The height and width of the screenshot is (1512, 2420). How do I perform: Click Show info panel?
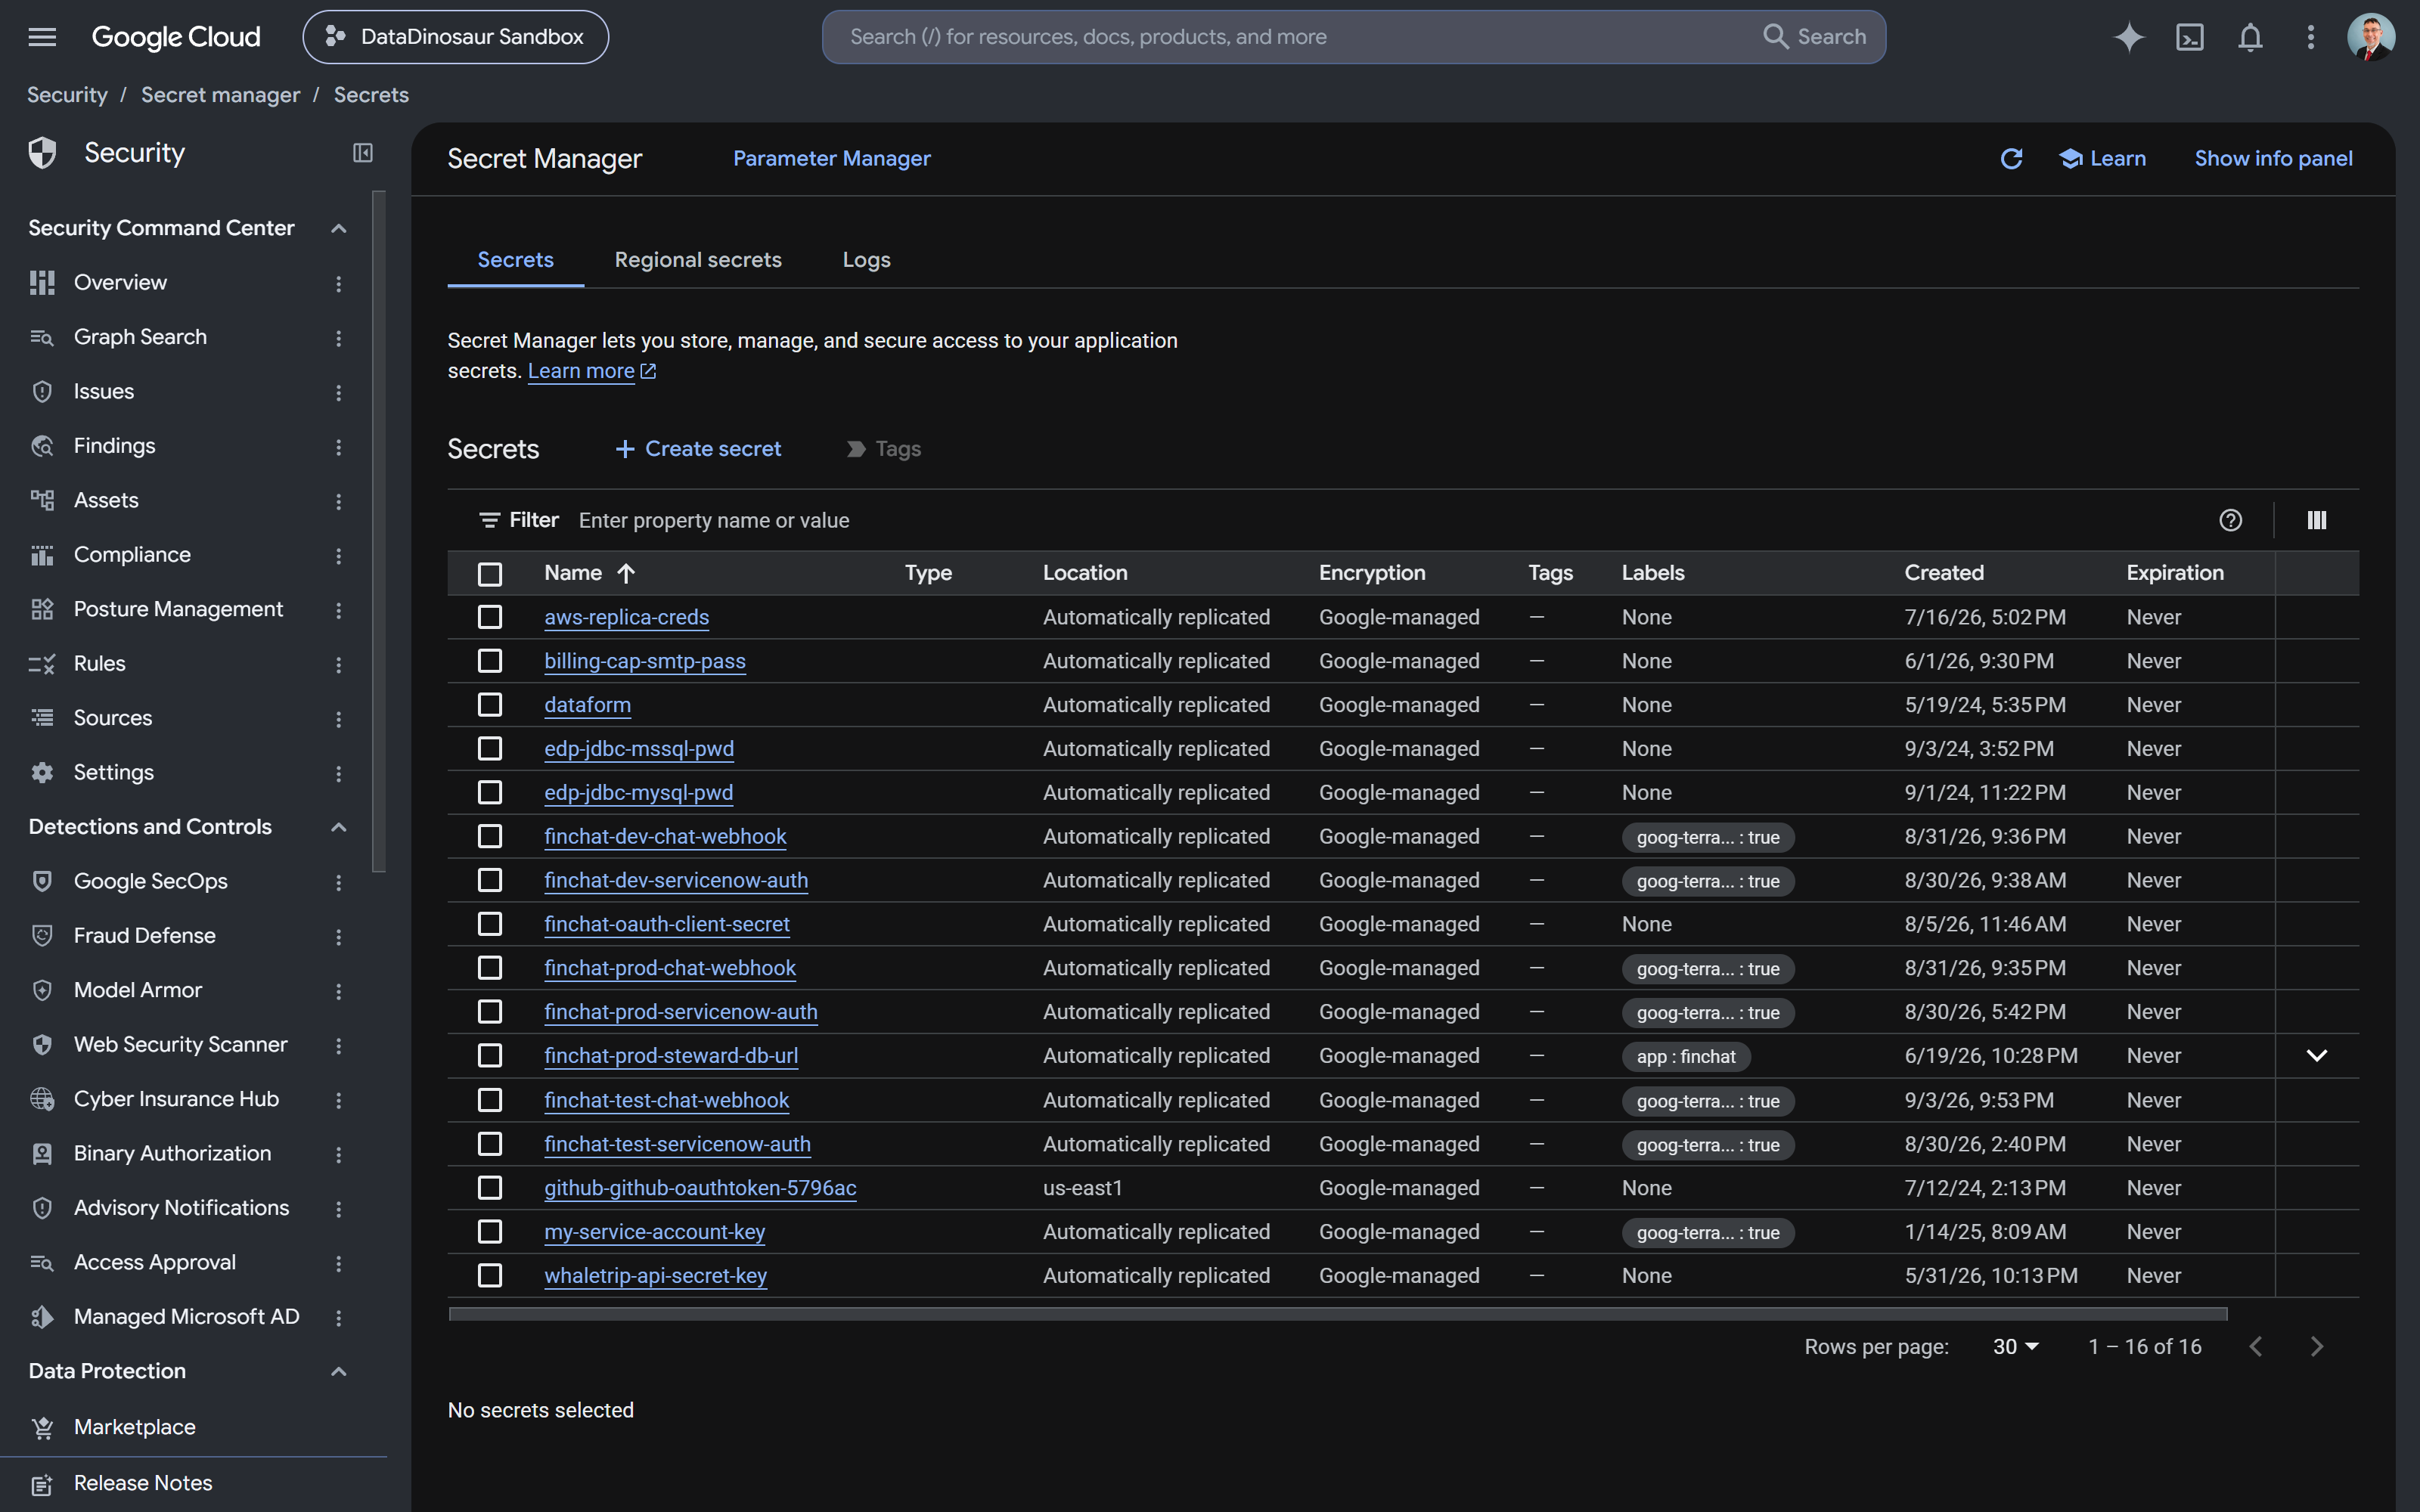[2273, 158]
